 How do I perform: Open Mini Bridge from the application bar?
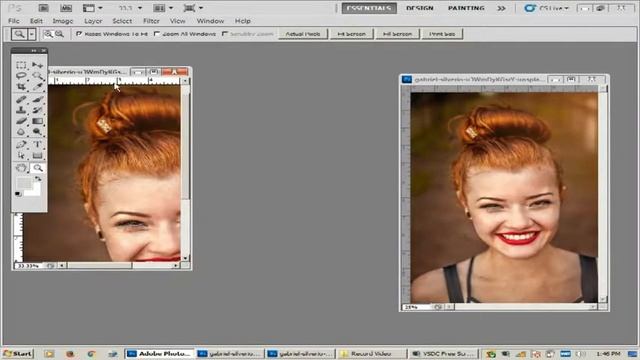(x=66, y=8)
